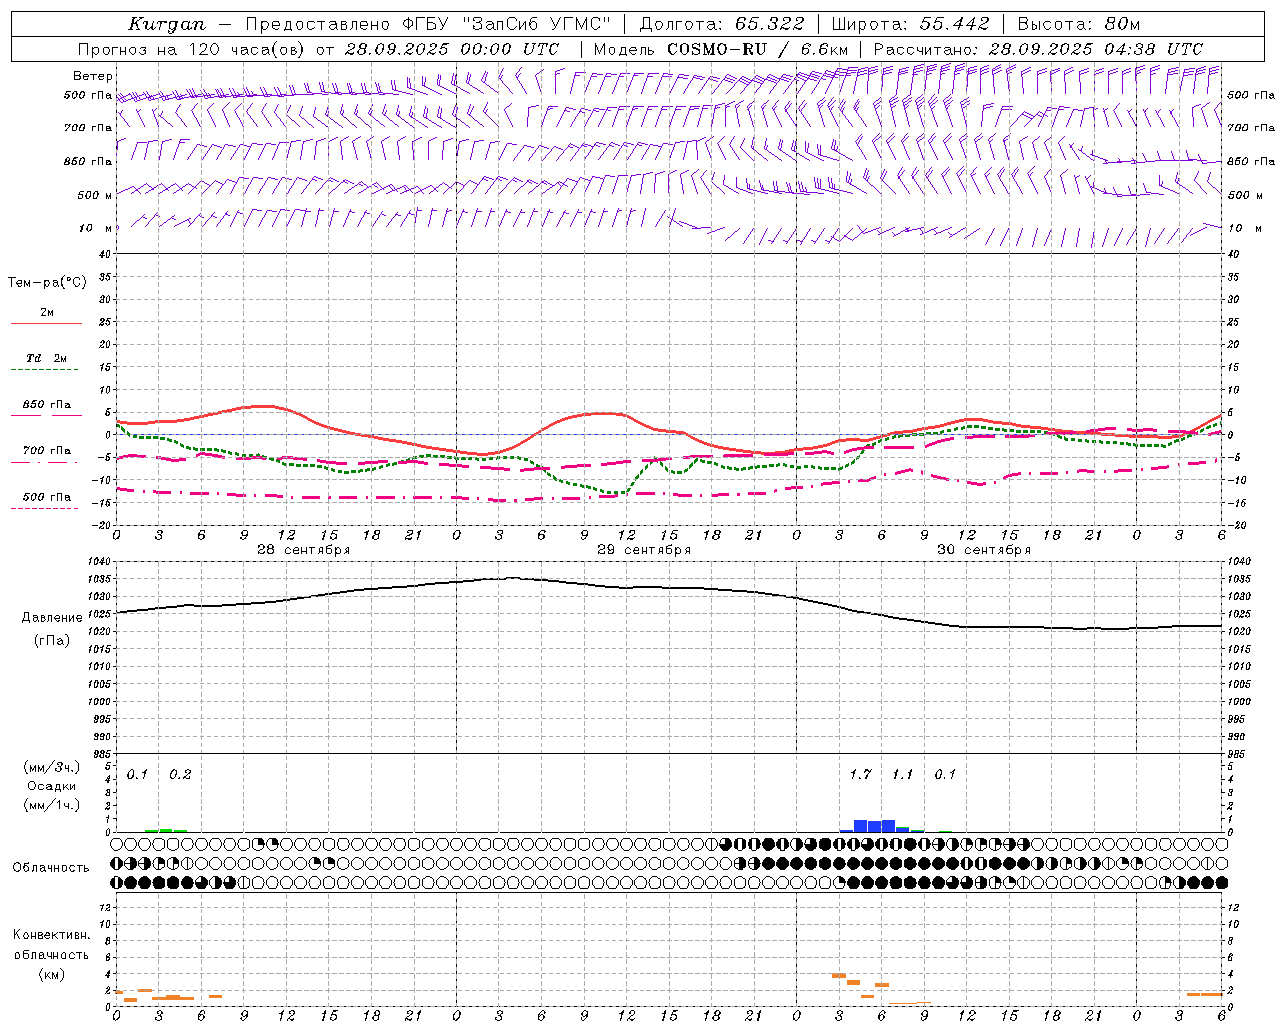Click the 700 гПа entry in temperature legend
This screenshot has width=1280, height=1024.
46,451
